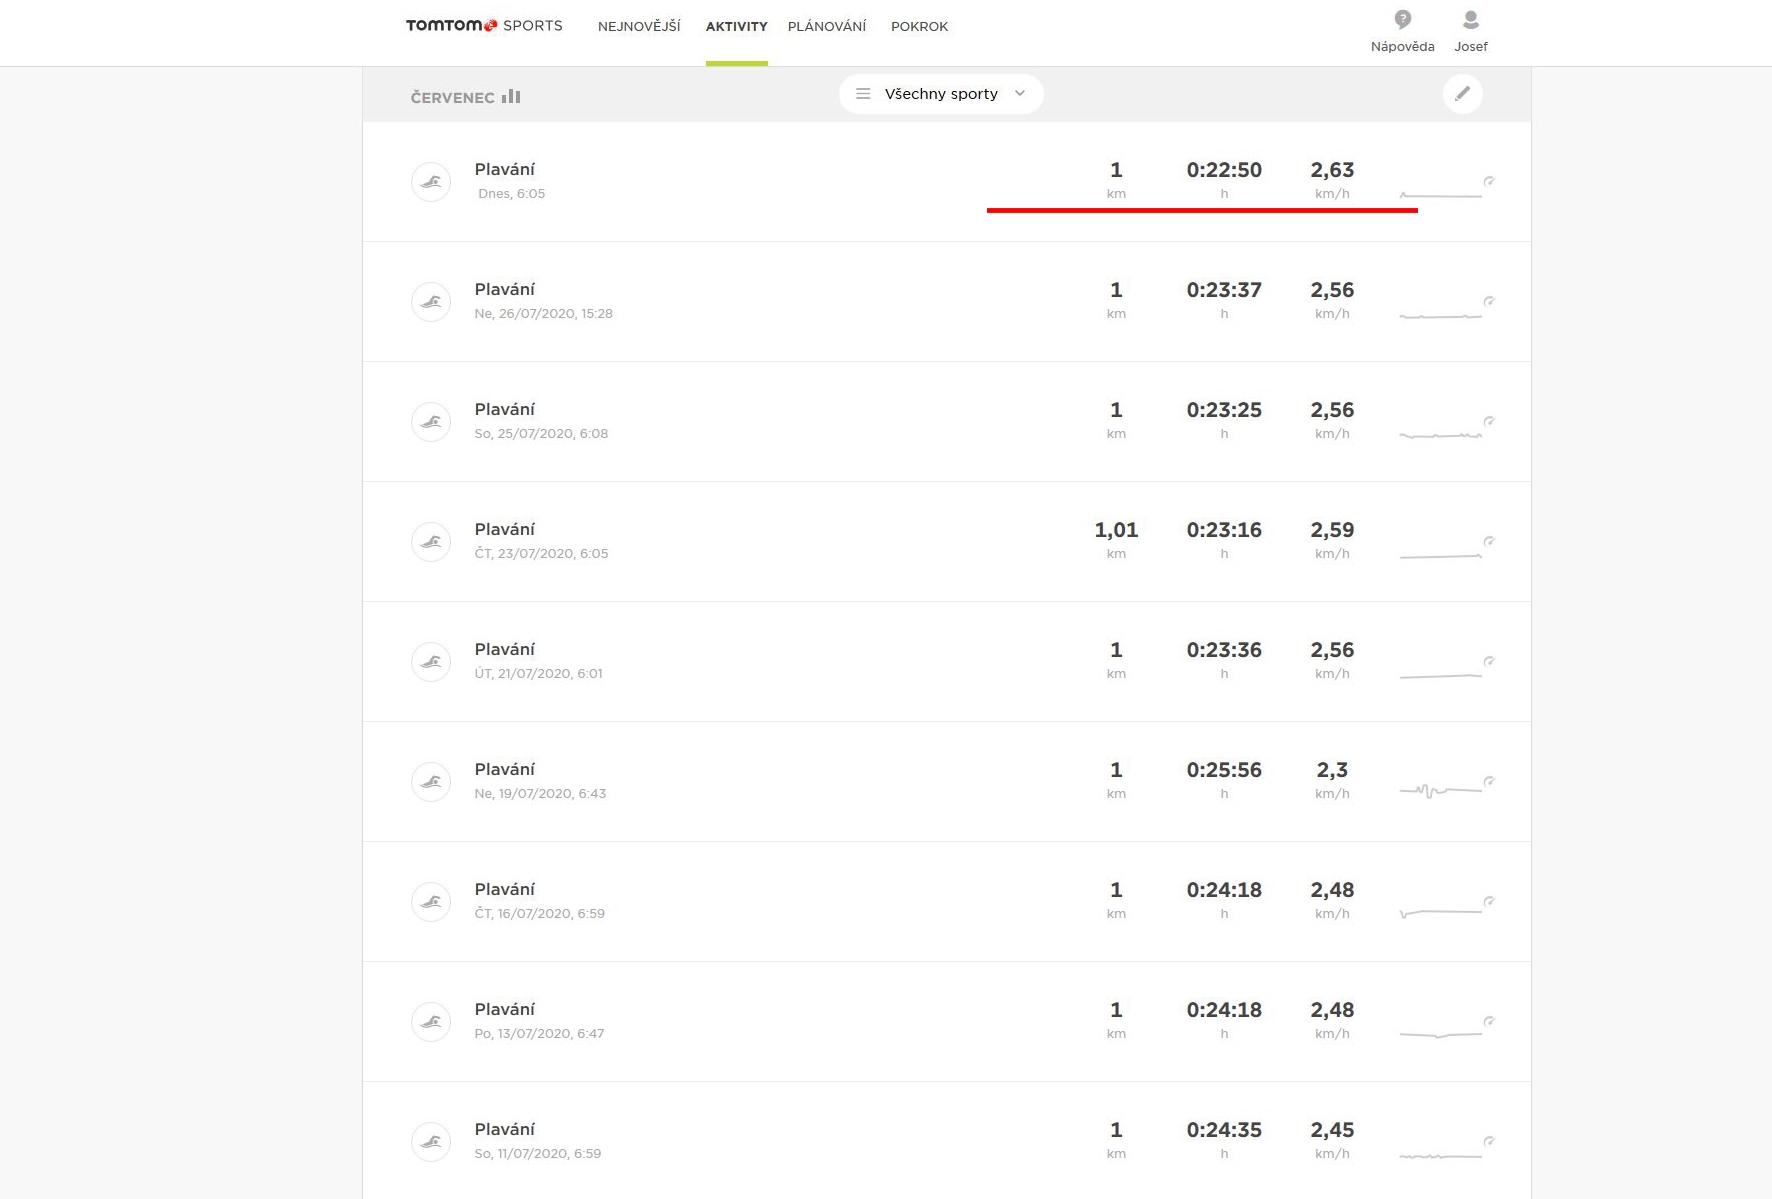Click swim icon for 26/07/2020 activity

pyautogui.click(x=431, y=302)
